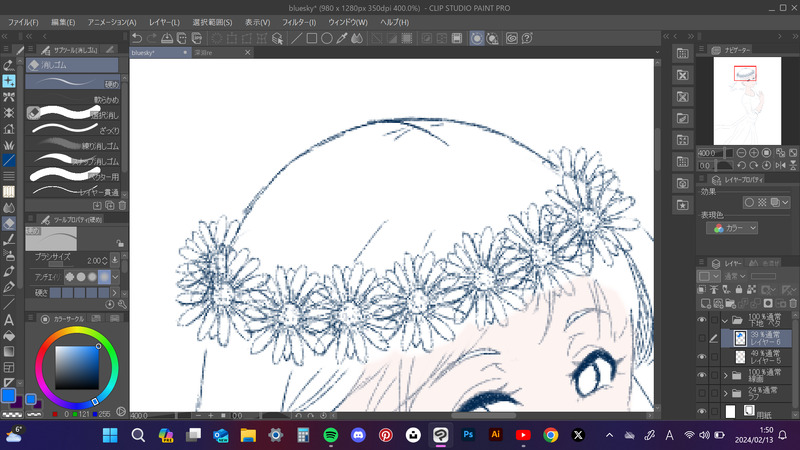Click the color square in the color wheel
Image resolution: width=800 pixels, height=450 pixels.
point(77,367)
